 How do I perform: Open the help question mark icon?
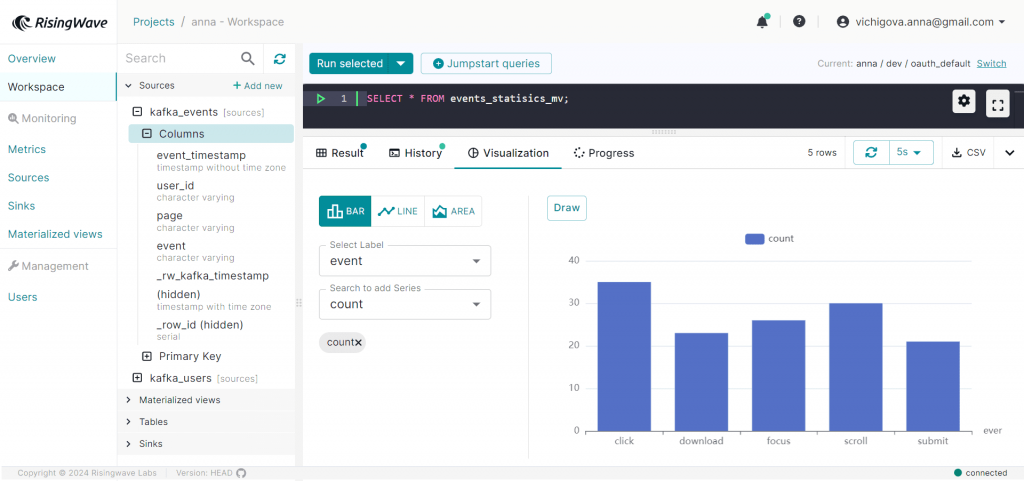click(x=799, y=22)
